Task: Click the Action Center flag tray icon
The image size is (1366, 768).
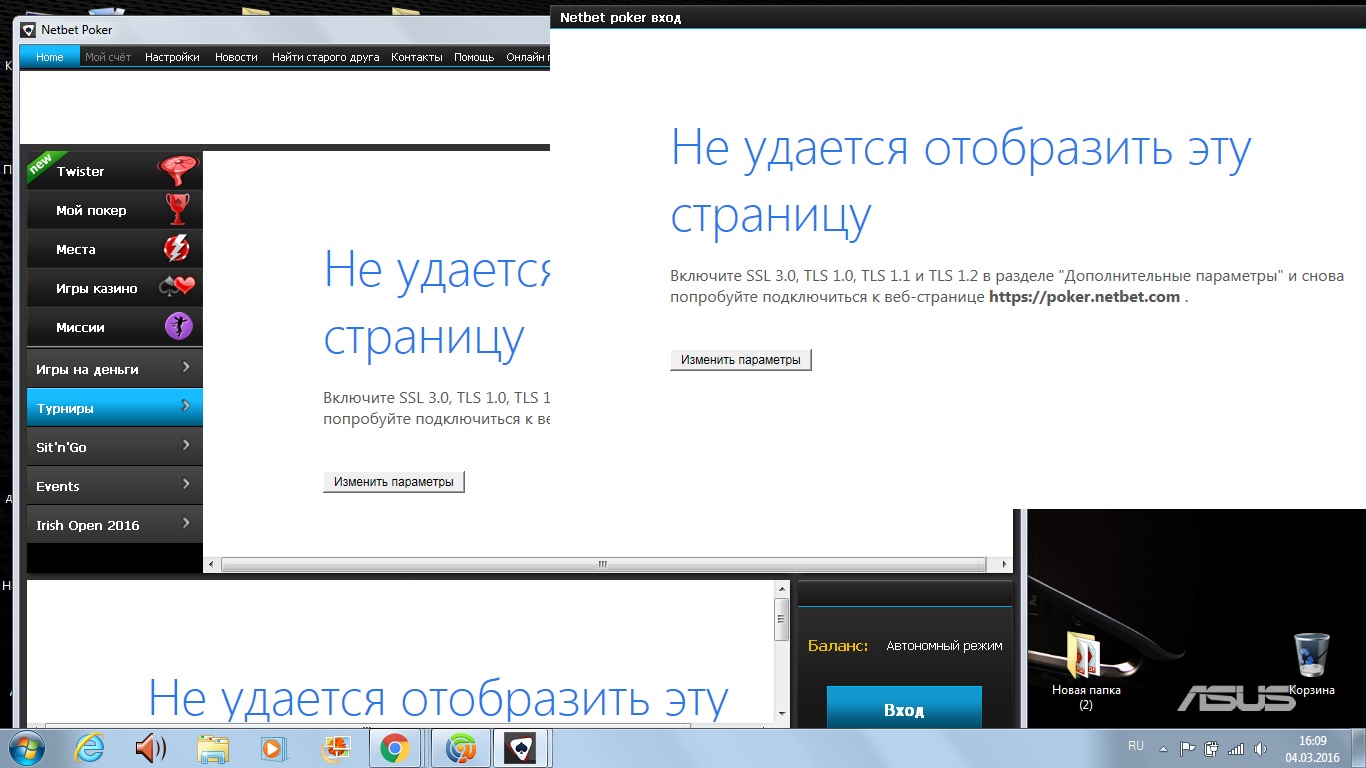Action: click(x=1188, y=748)
